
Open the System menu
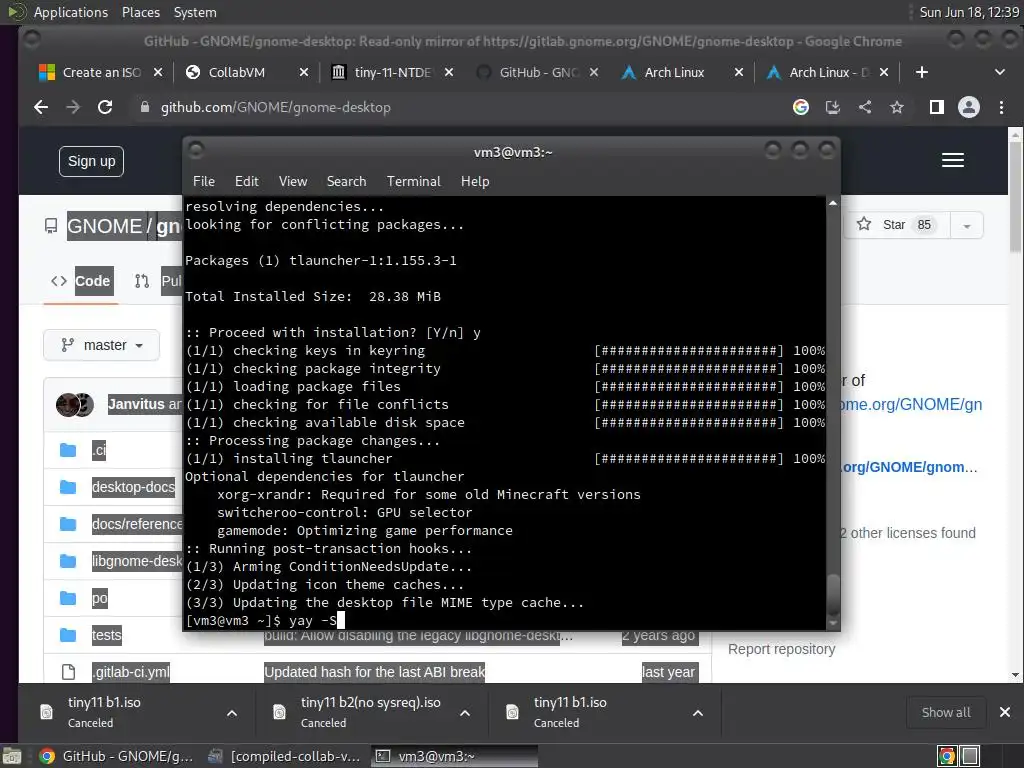tap(195, 12)
